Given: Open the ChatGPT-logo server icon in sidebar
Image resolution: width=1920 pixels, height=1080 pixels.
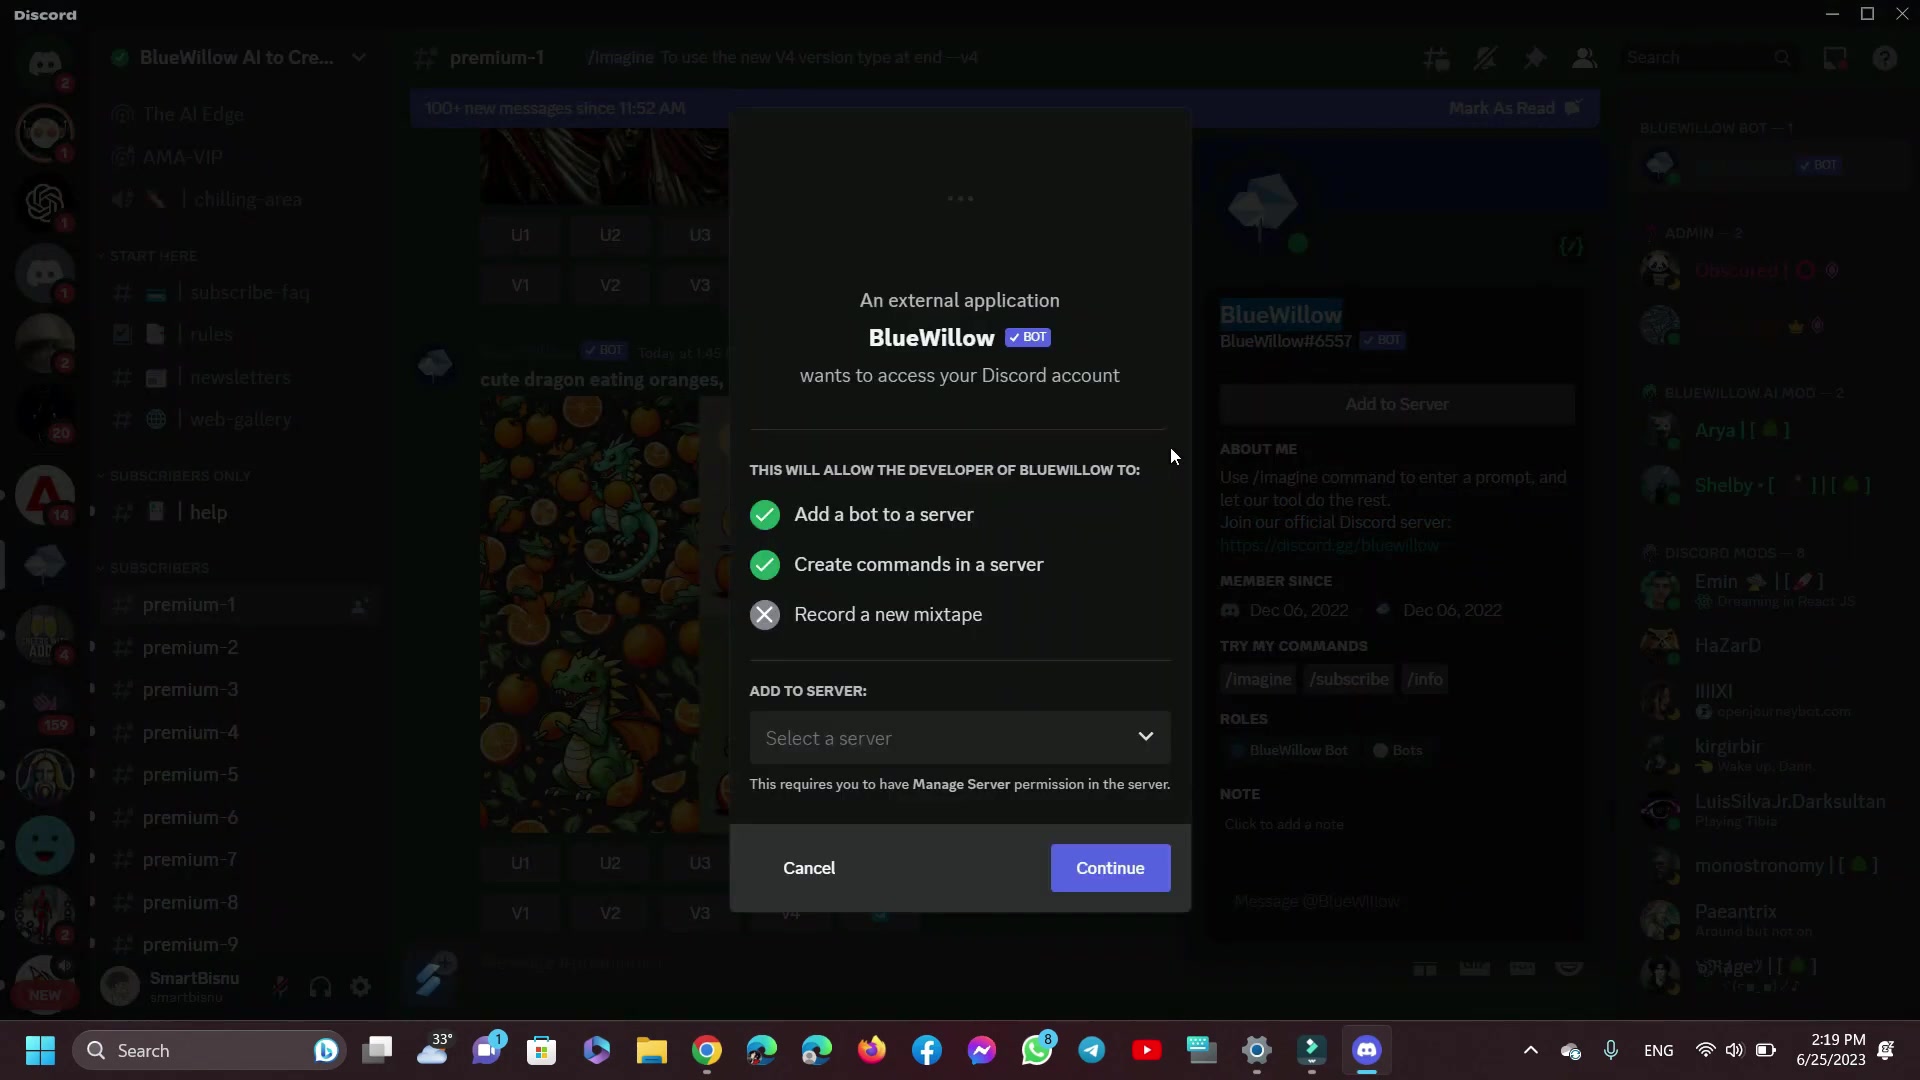Looking at the screenshot, I should (45, 203).
